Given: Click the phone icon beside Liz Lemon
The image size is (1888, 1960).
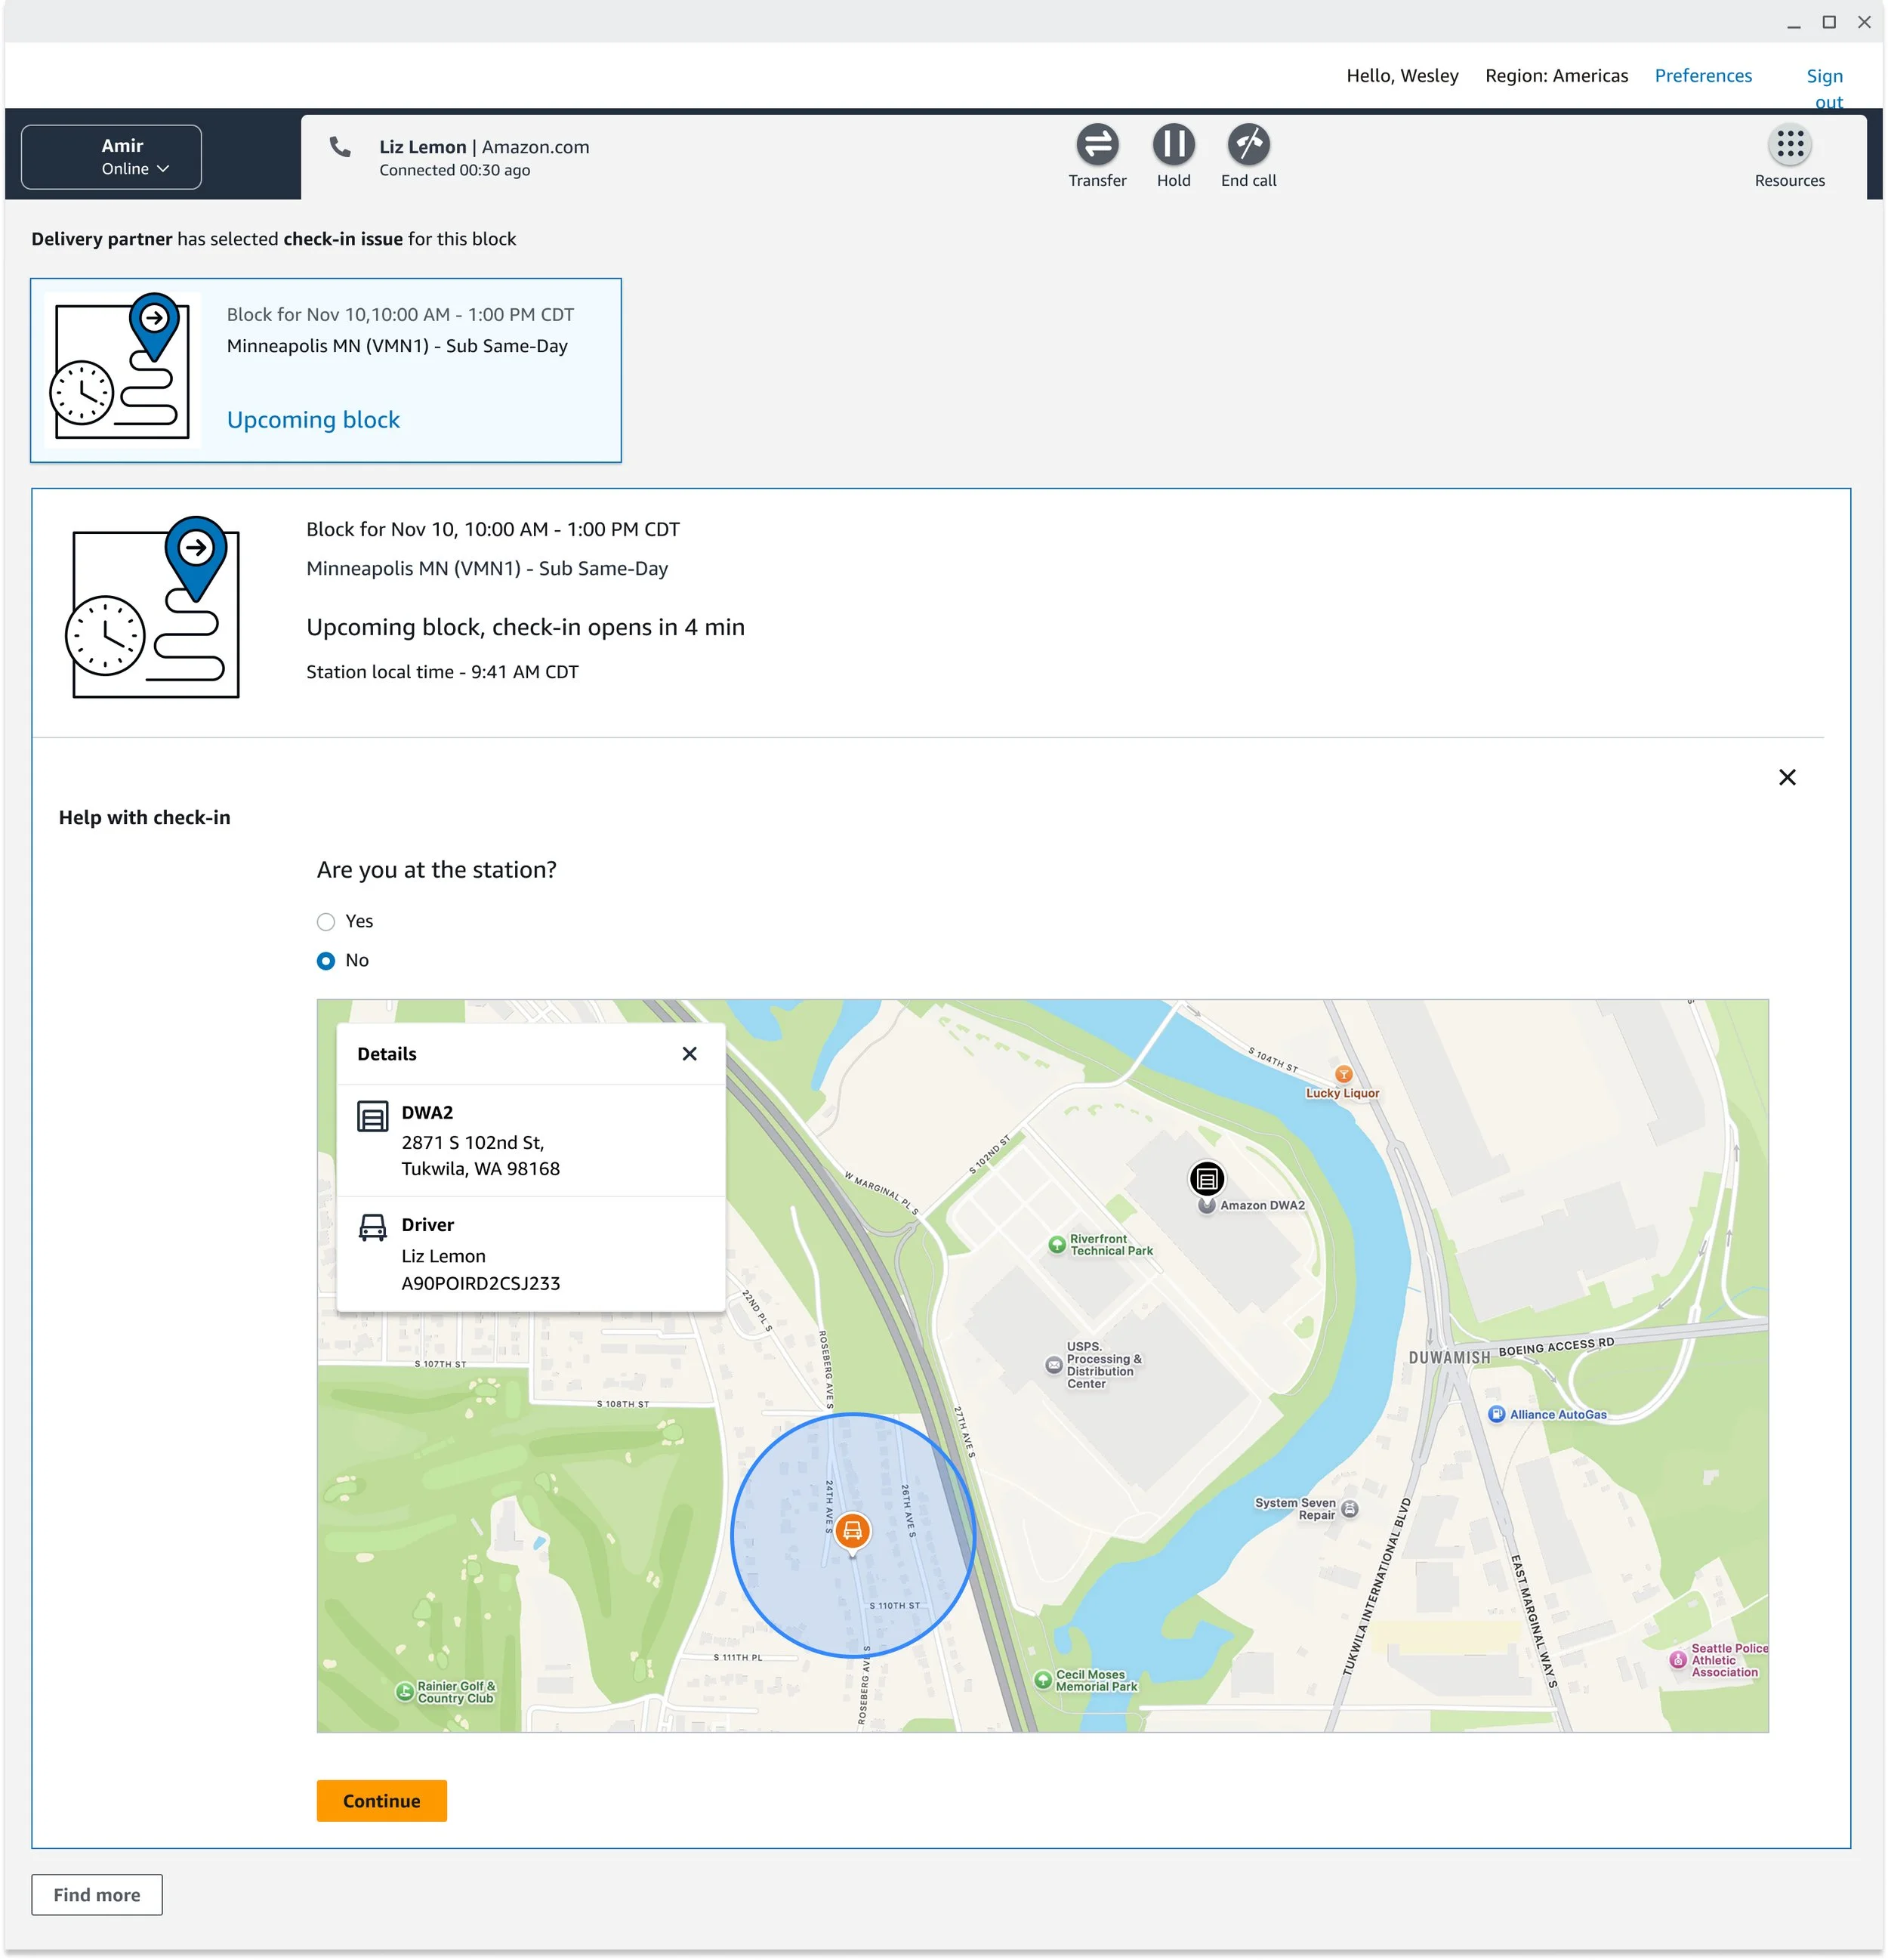Looking at the screenshot, I should (x=340, y=147).
